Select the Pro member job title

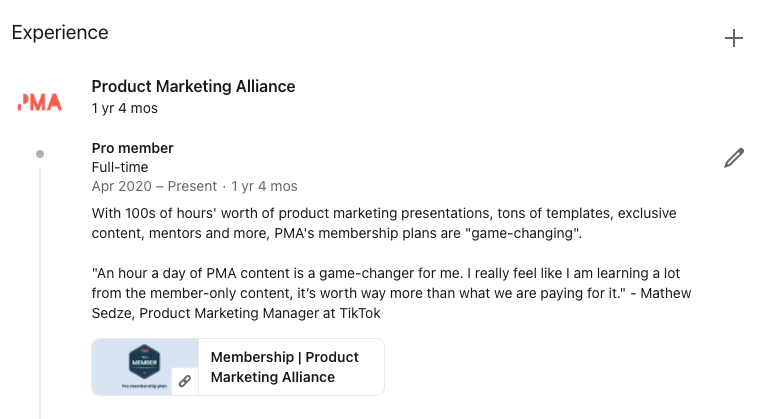coord(132,148)
